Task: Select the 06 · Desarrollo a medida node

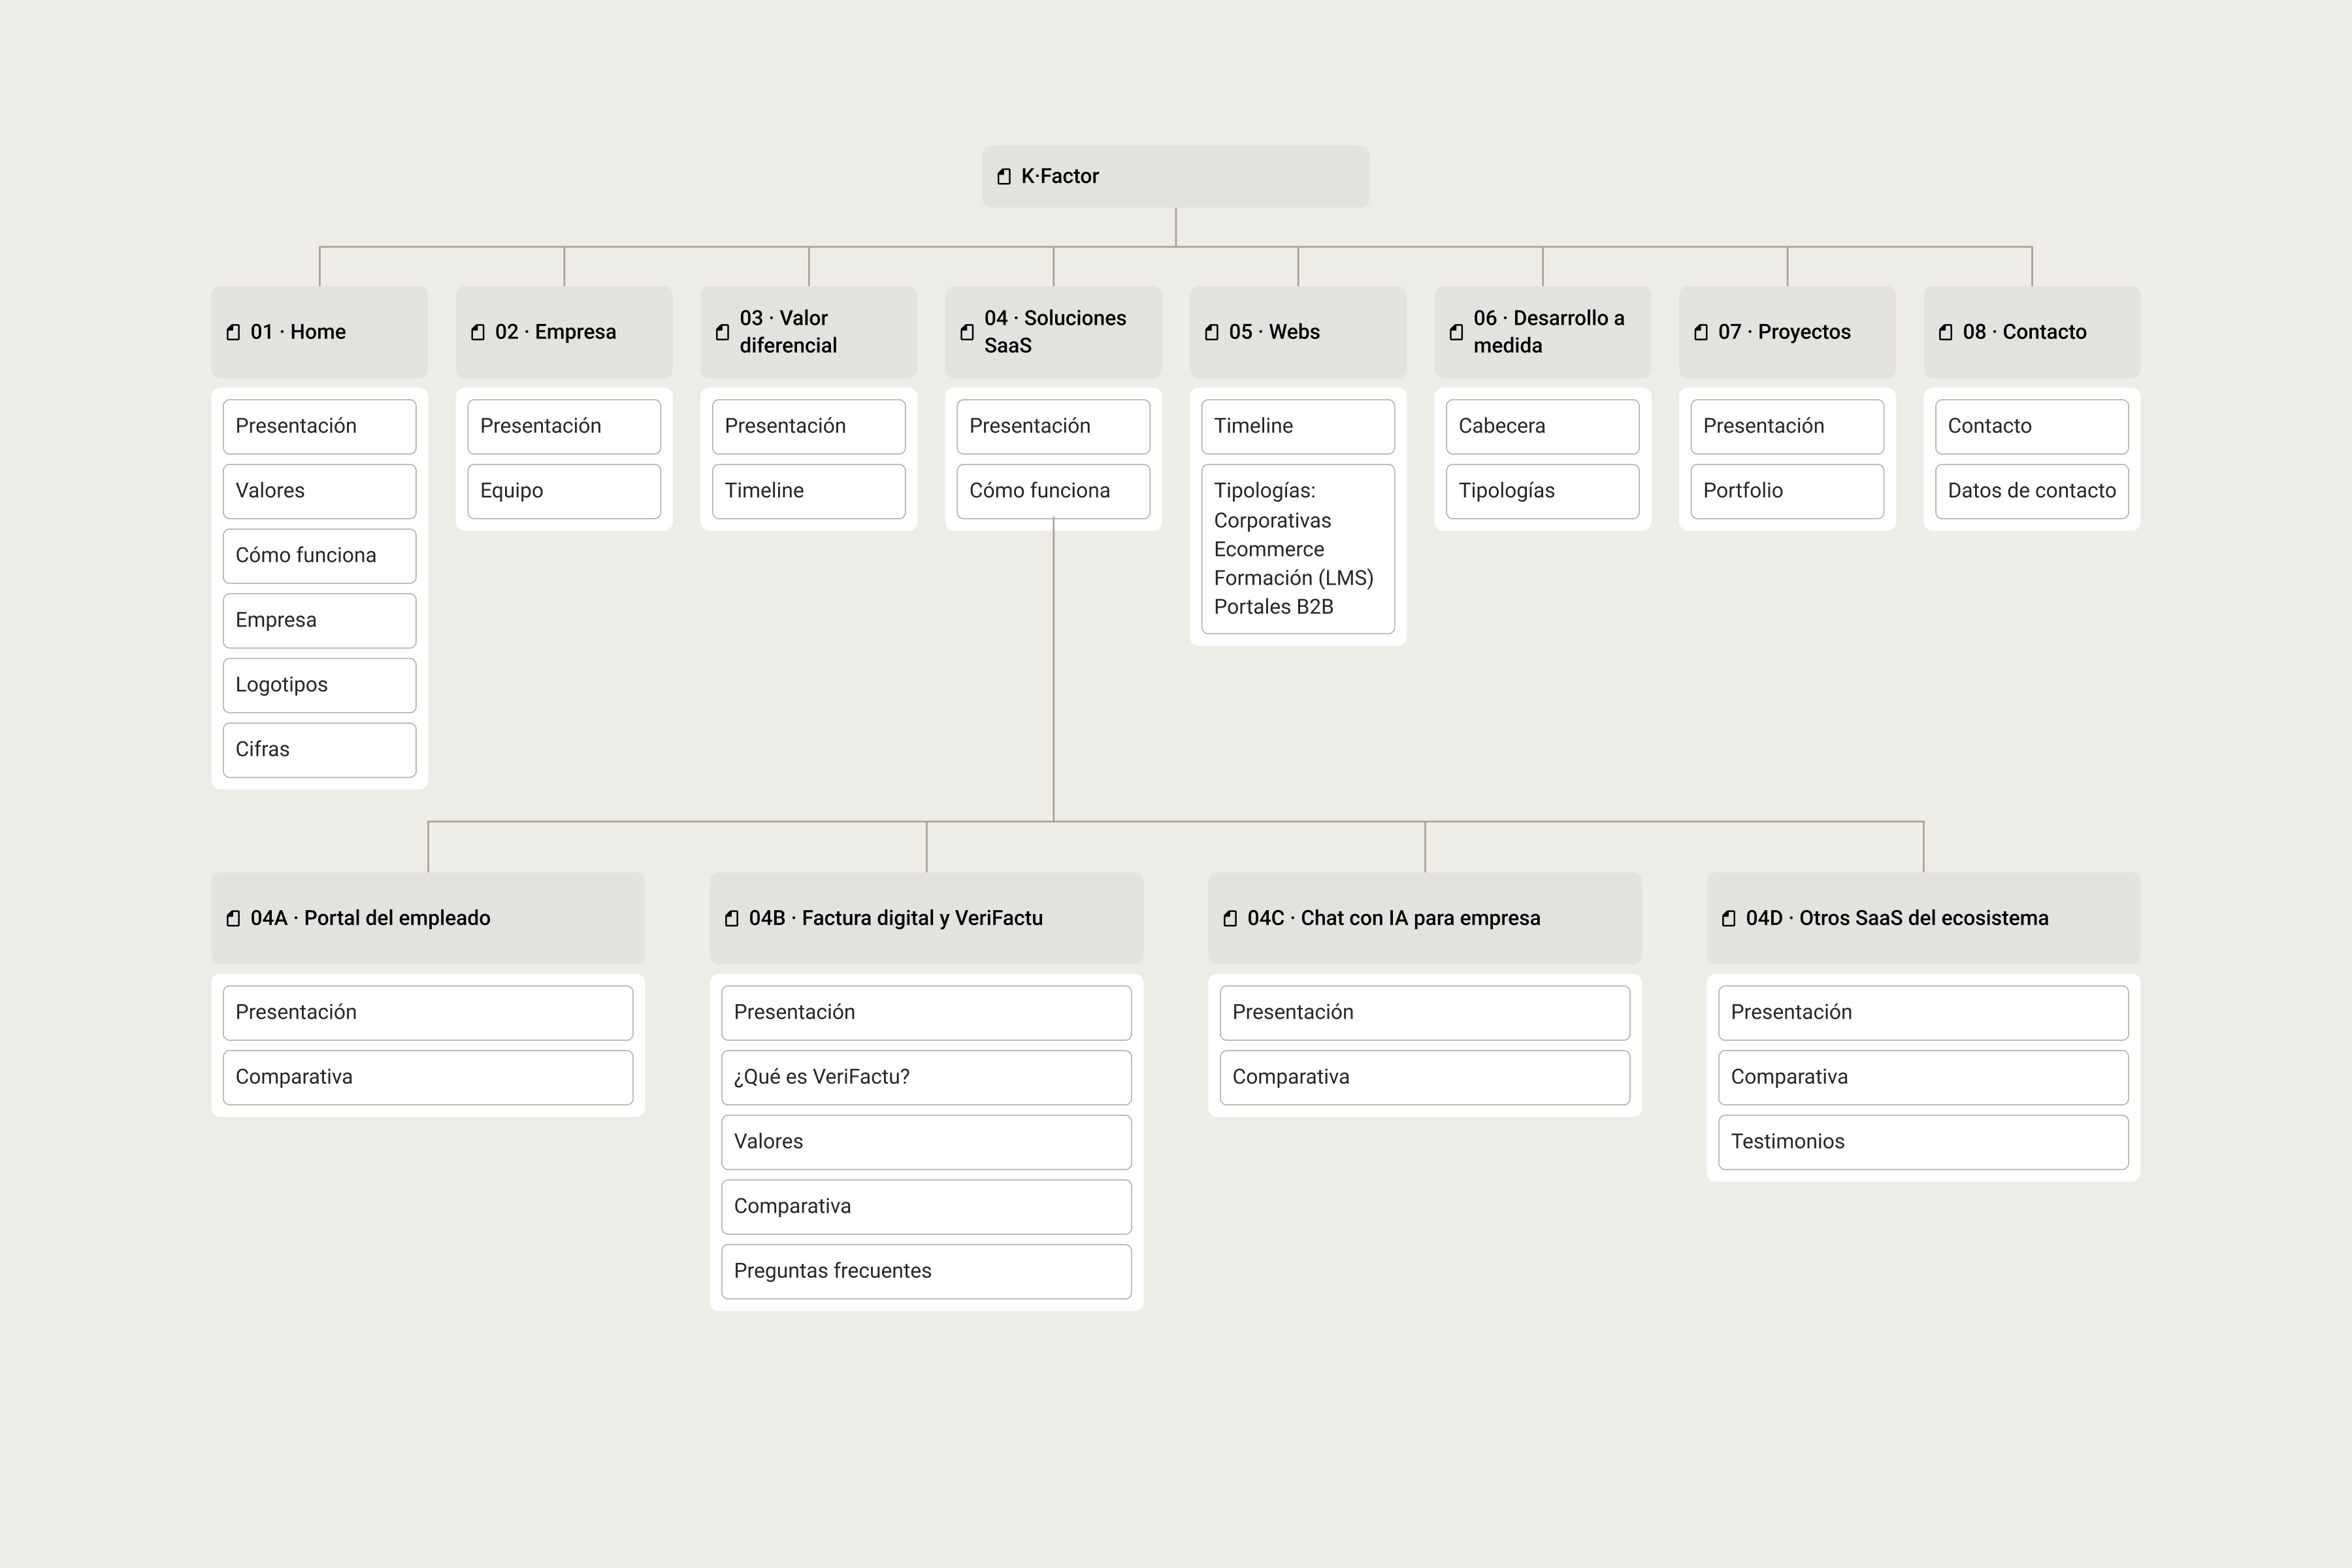Action: click(1543, 332)
